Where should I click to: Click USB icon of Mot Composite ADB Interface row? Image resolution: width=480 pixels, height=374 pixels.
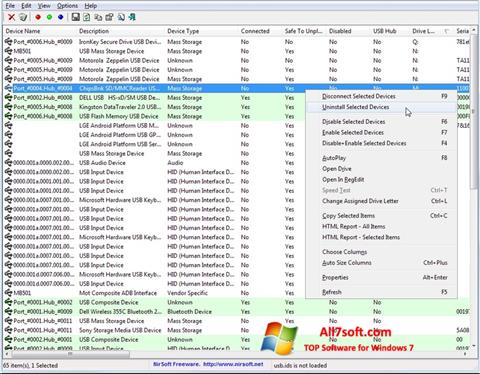(x=9, y=293)
